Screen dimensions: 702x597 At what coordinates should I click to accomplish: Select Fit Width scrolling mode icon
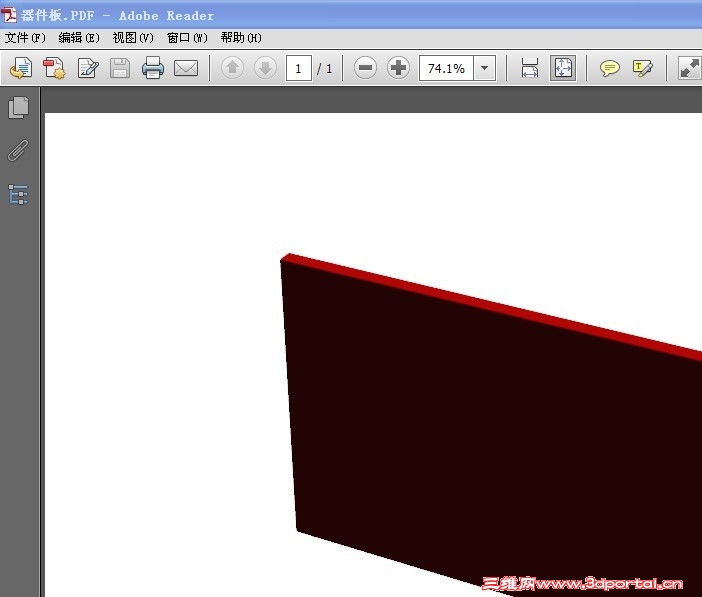tap(530, 68)
